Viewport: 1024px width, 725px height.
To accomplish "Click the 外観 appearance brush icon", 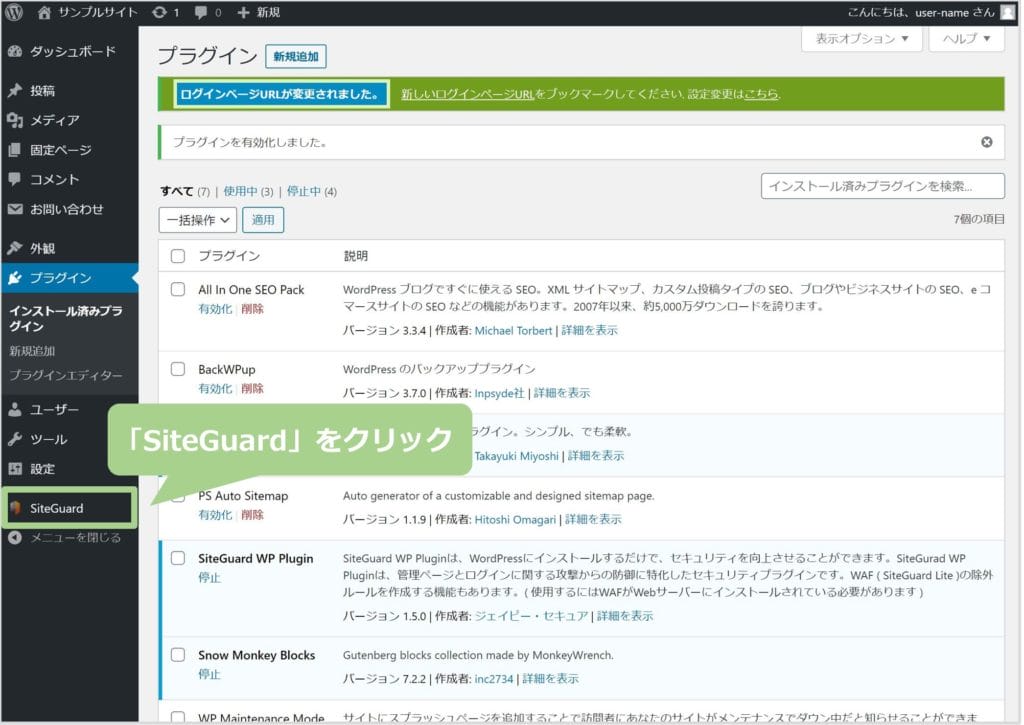I will coord(15,248).
